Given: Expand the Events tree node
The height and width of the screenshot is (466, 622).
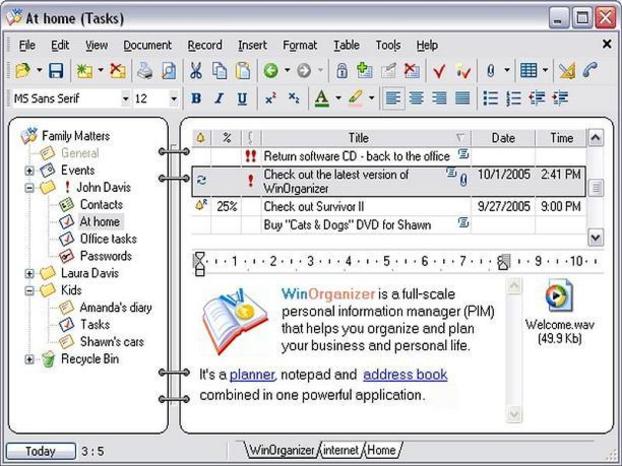Looking at the screenshot, I should coord(29,171).
